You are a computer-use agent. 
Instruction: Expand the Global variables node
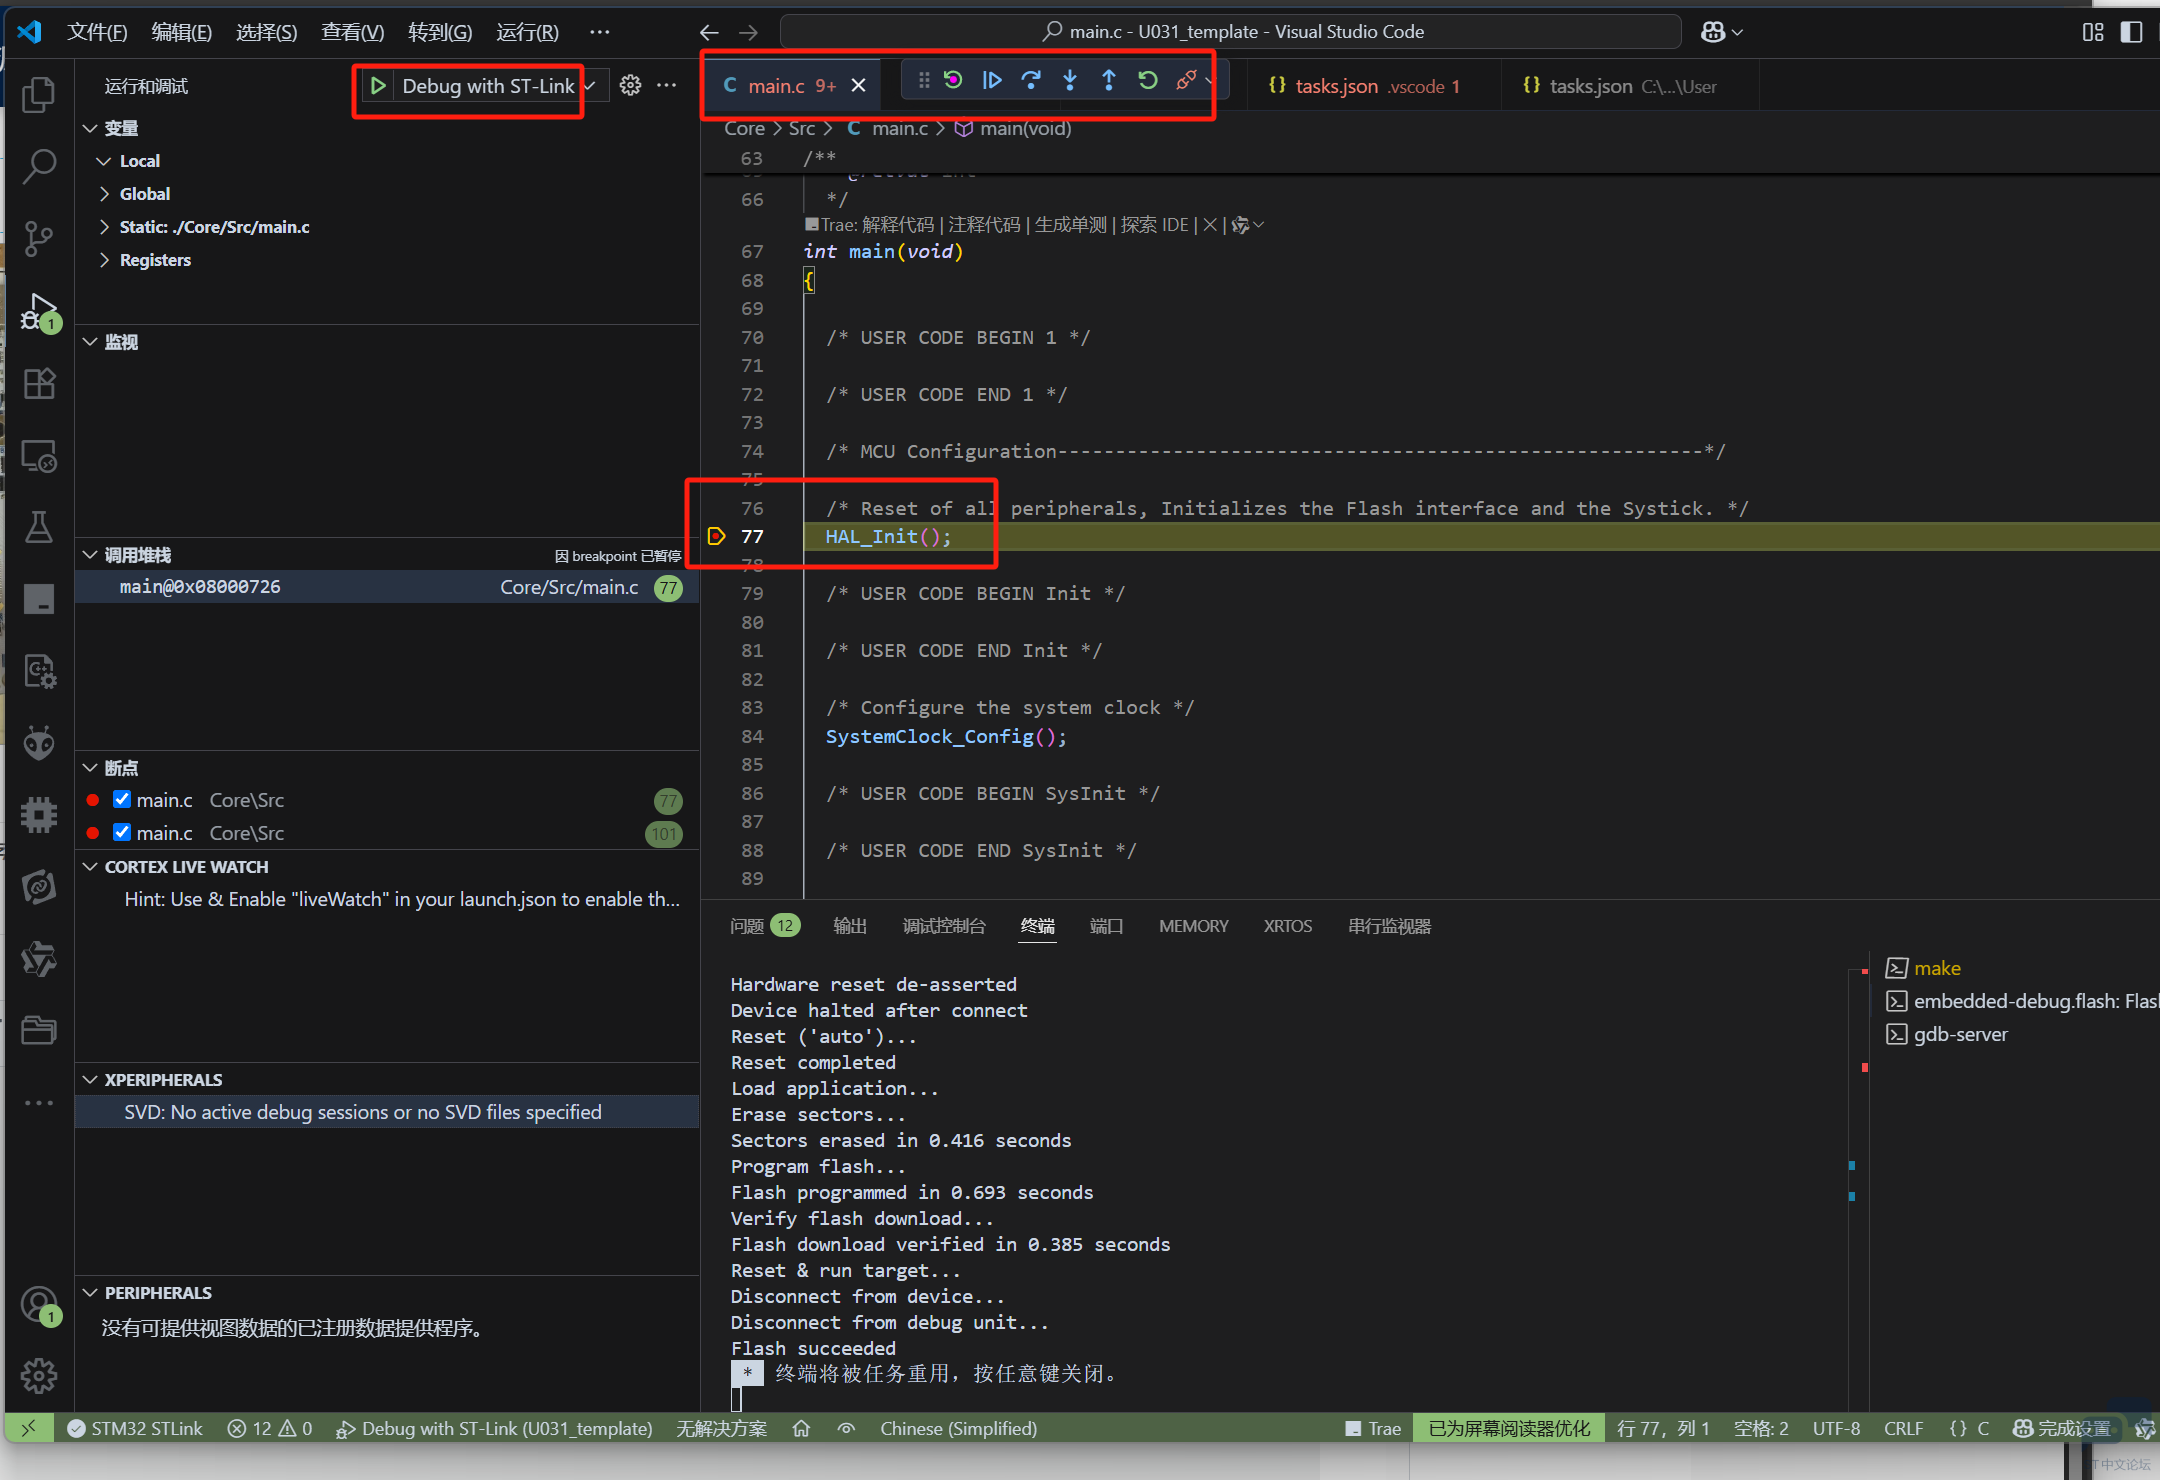[x=145, y=194]
